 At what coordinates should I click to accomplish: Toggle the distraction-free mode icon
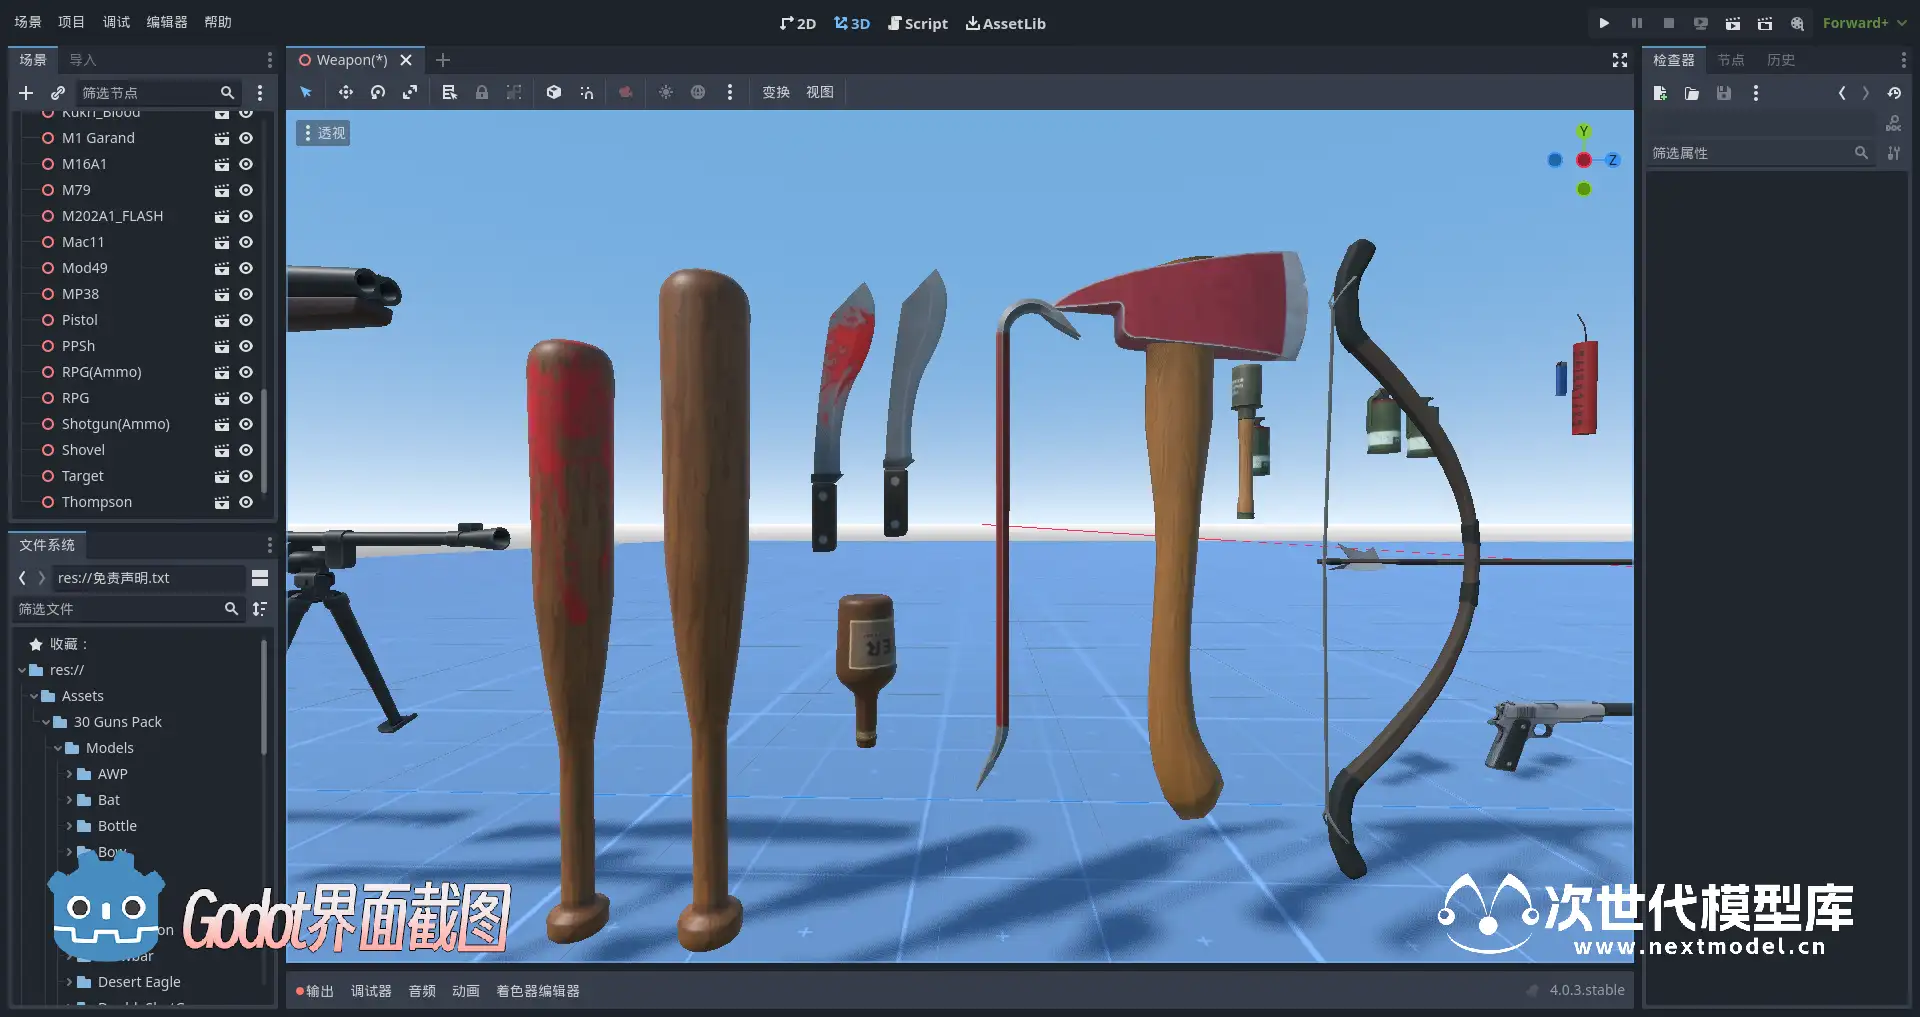point(1620,60)
